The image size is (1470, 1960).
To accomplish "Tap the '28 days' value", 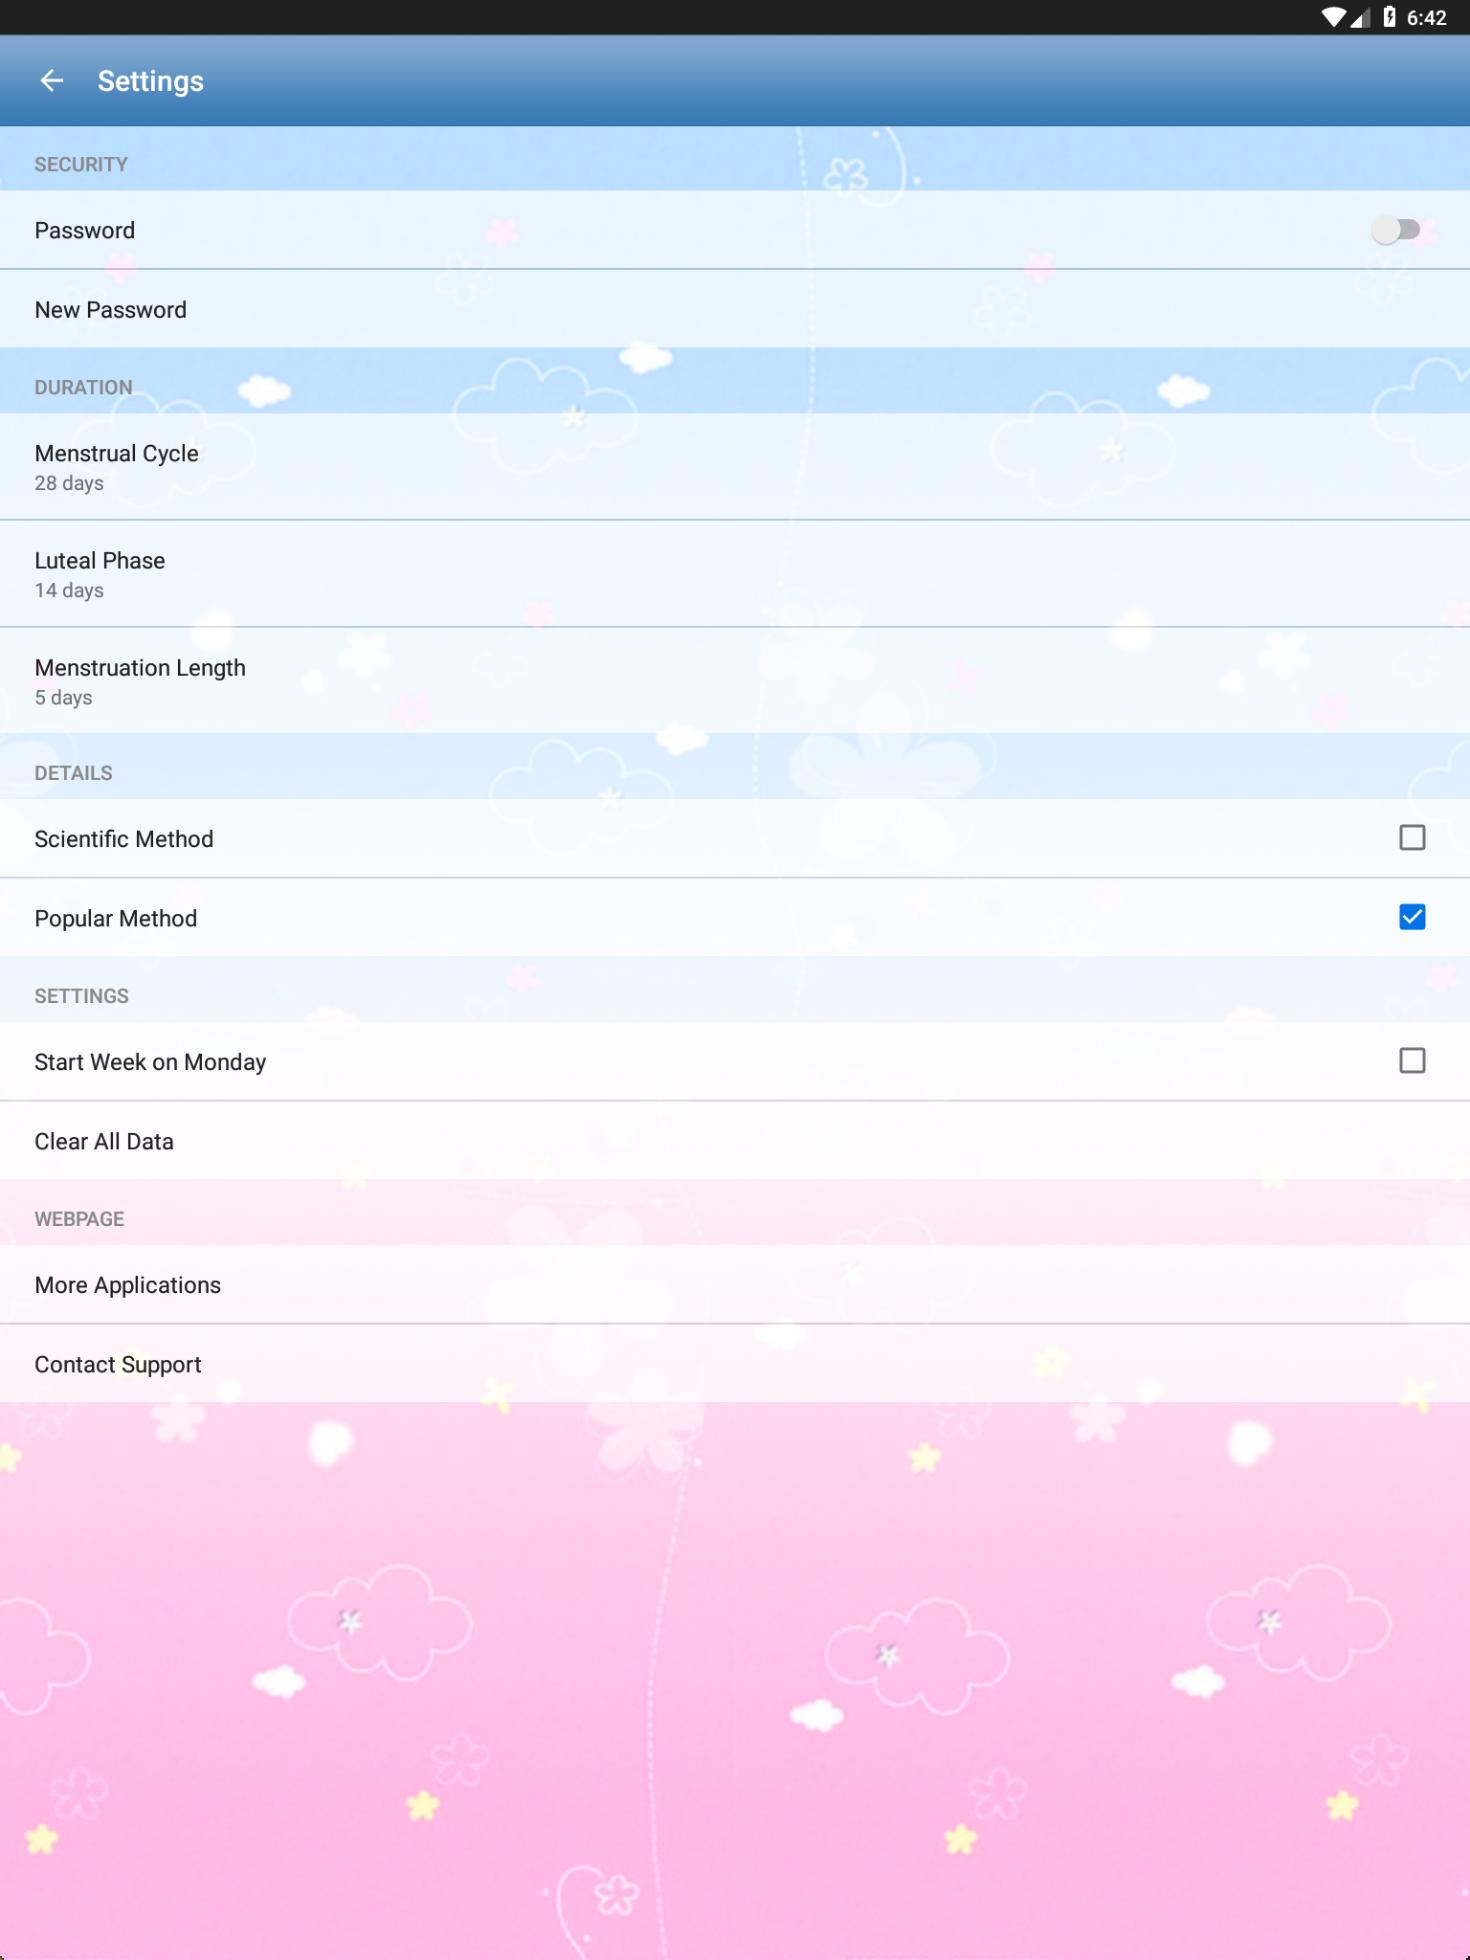I will 69,483.
